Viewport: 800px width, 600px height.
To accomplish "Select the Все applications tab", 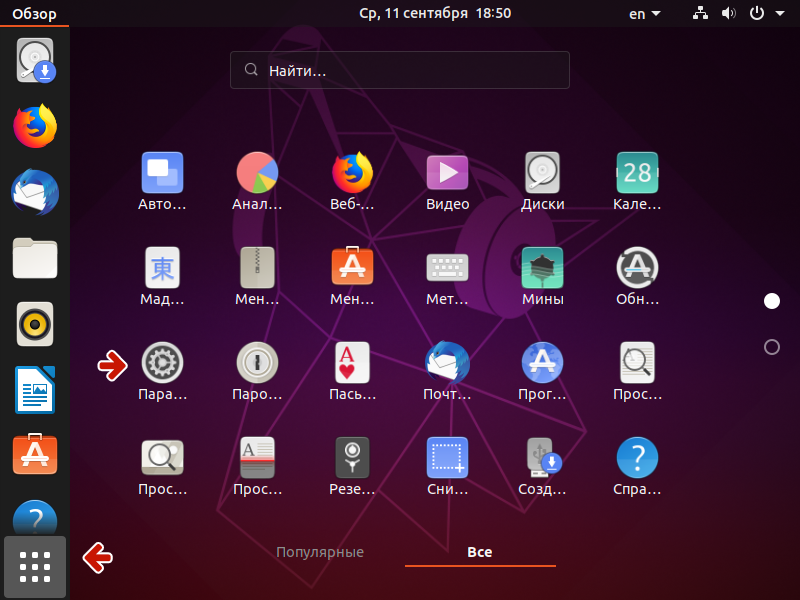I will 480,551.
